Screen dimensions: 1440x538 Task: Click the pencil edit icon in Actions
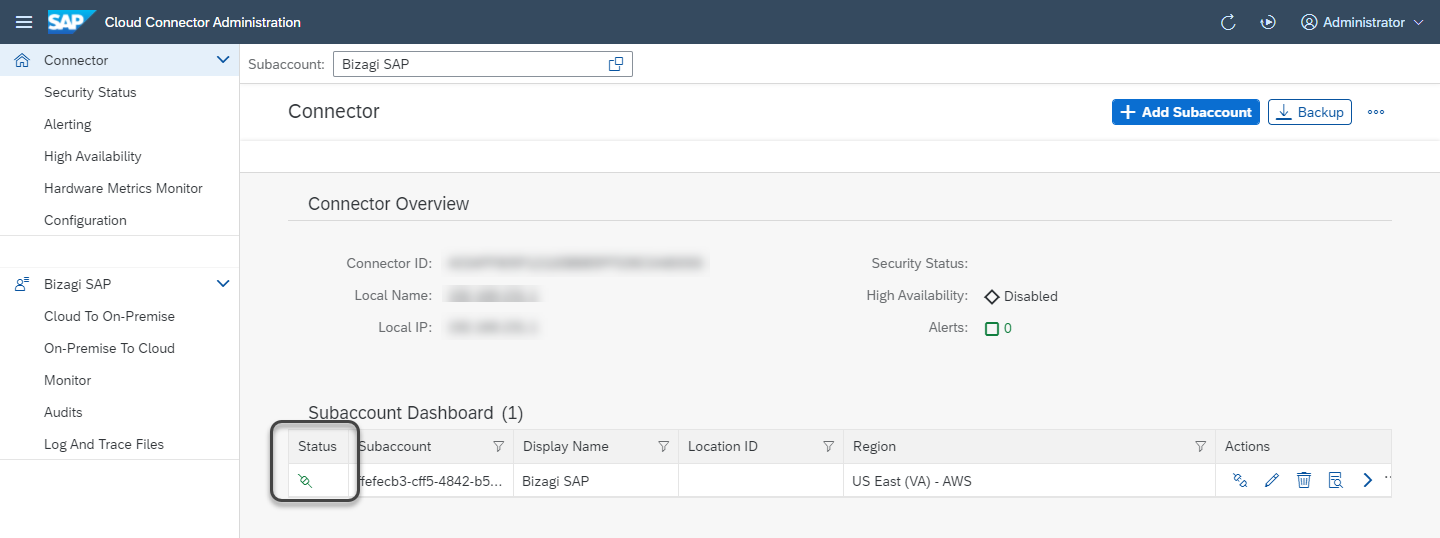(1272, 481)
